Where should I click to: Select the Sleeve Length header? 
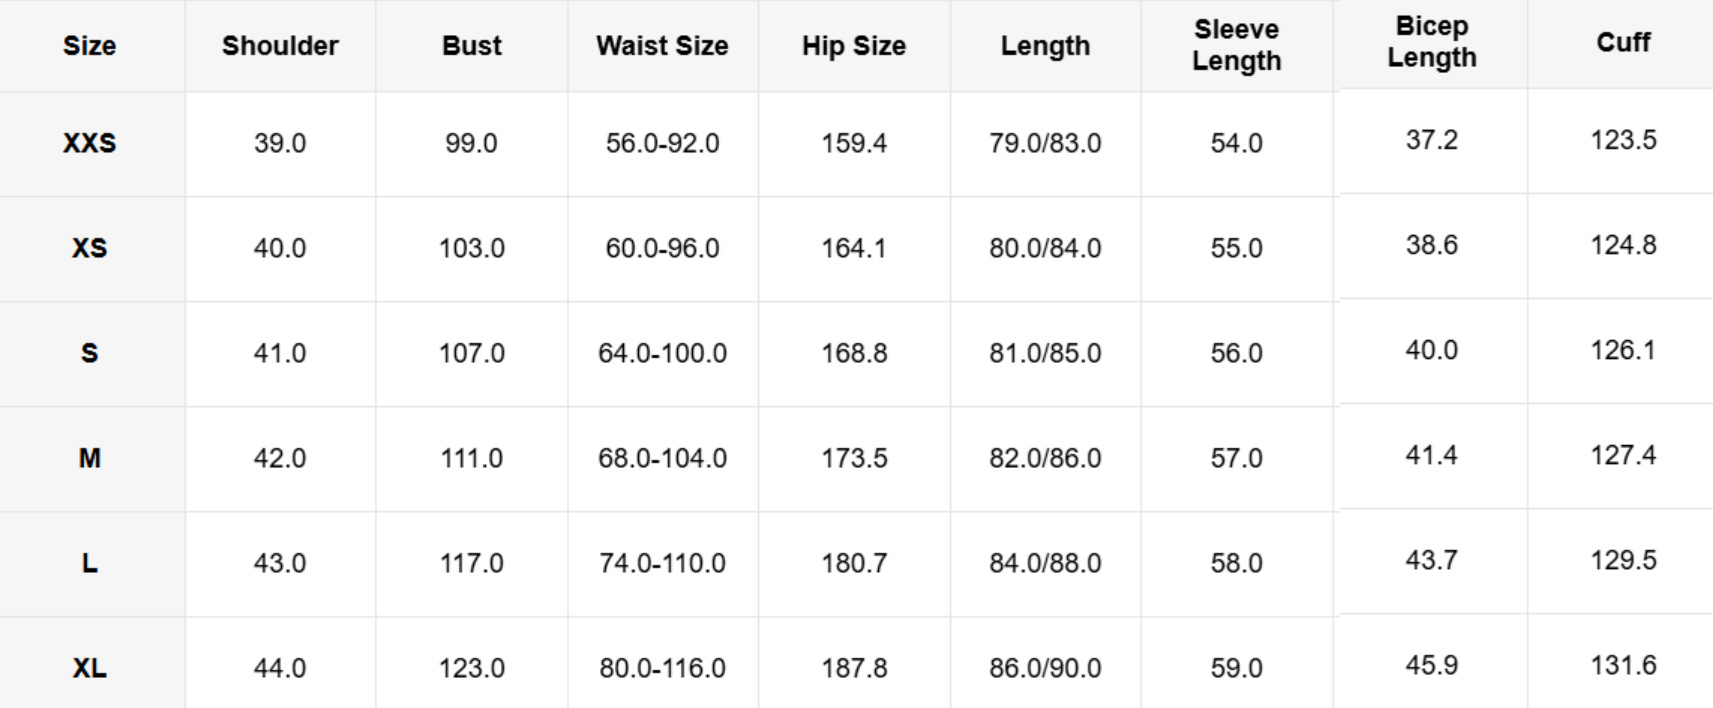pyautogui.click(x=1236, y=45)
